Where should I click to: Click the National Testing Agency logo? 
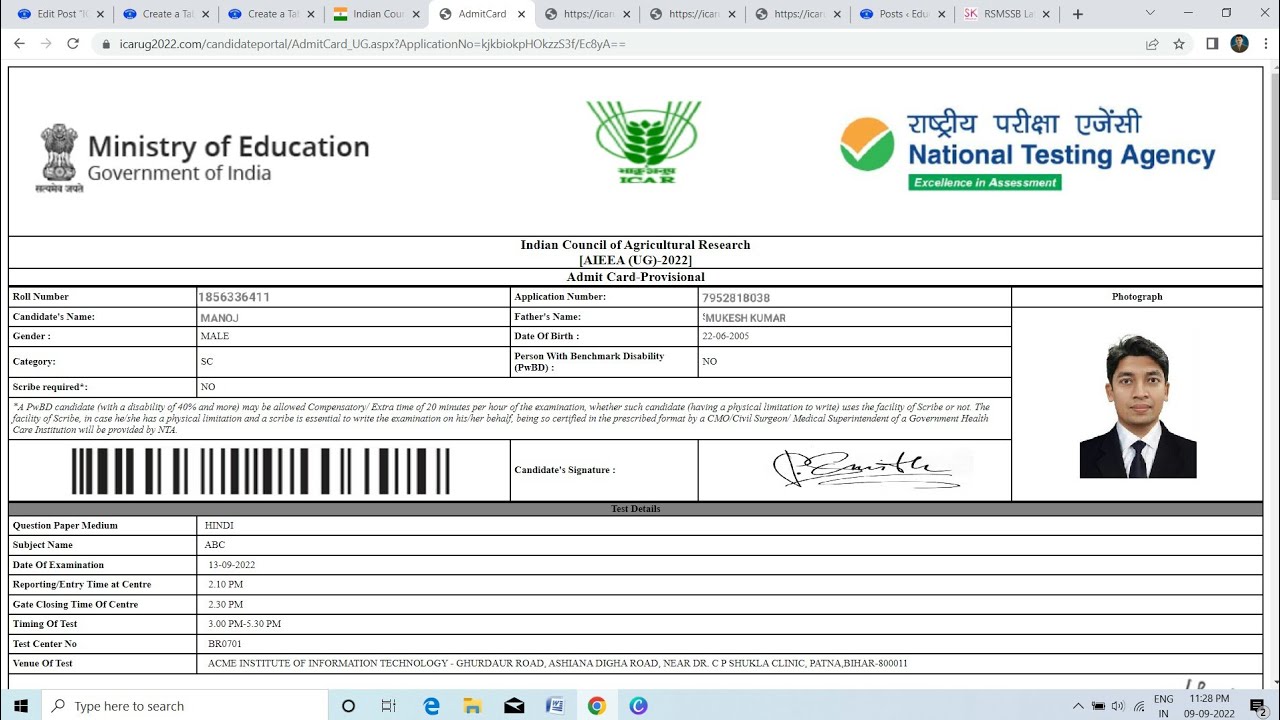tap(1027, 150)
